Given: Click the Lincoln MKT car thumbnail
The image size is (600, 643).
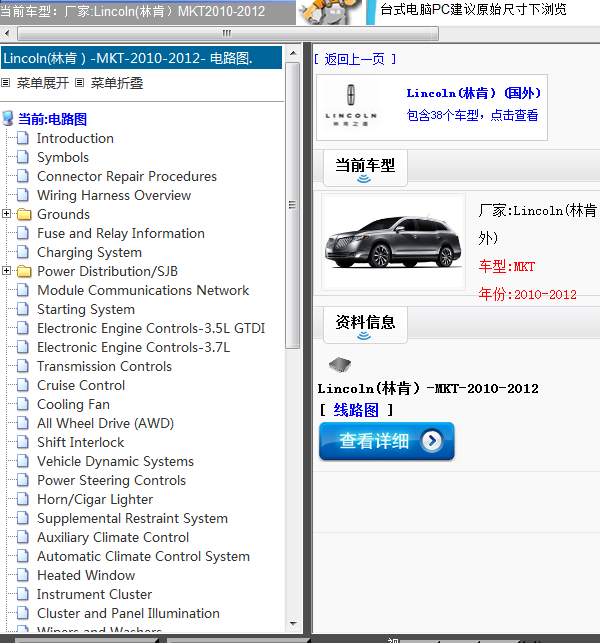Looking at the screenshot, I should [x=393, y=242].
